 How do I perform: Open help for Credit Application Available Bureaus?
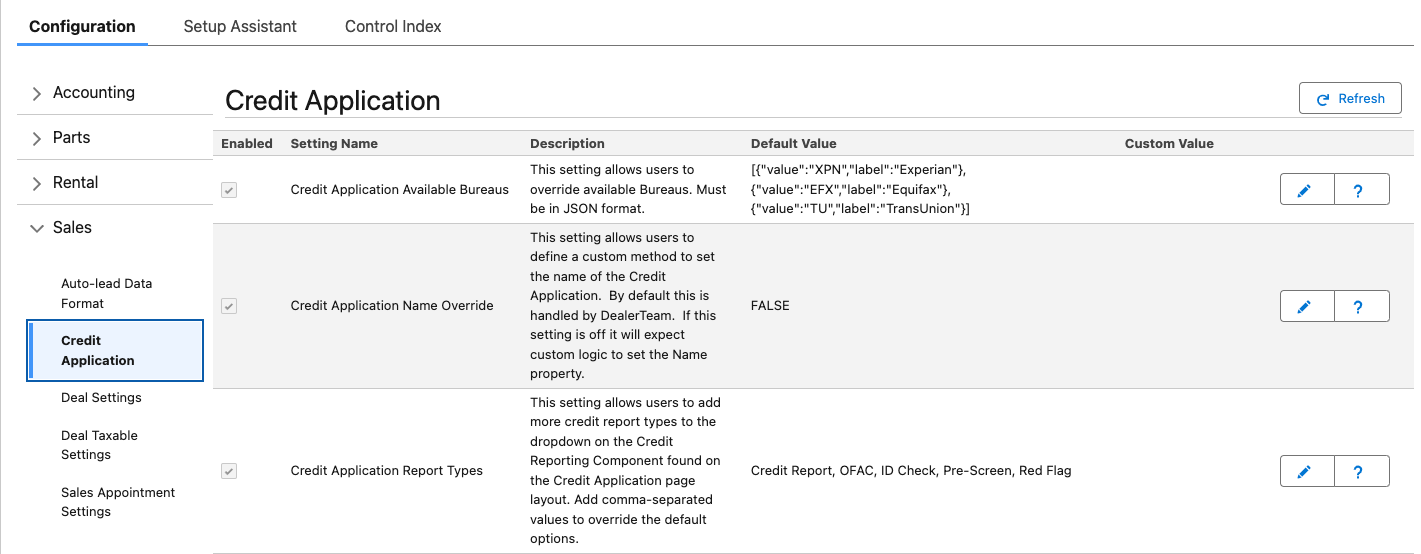click(1362, 189)
